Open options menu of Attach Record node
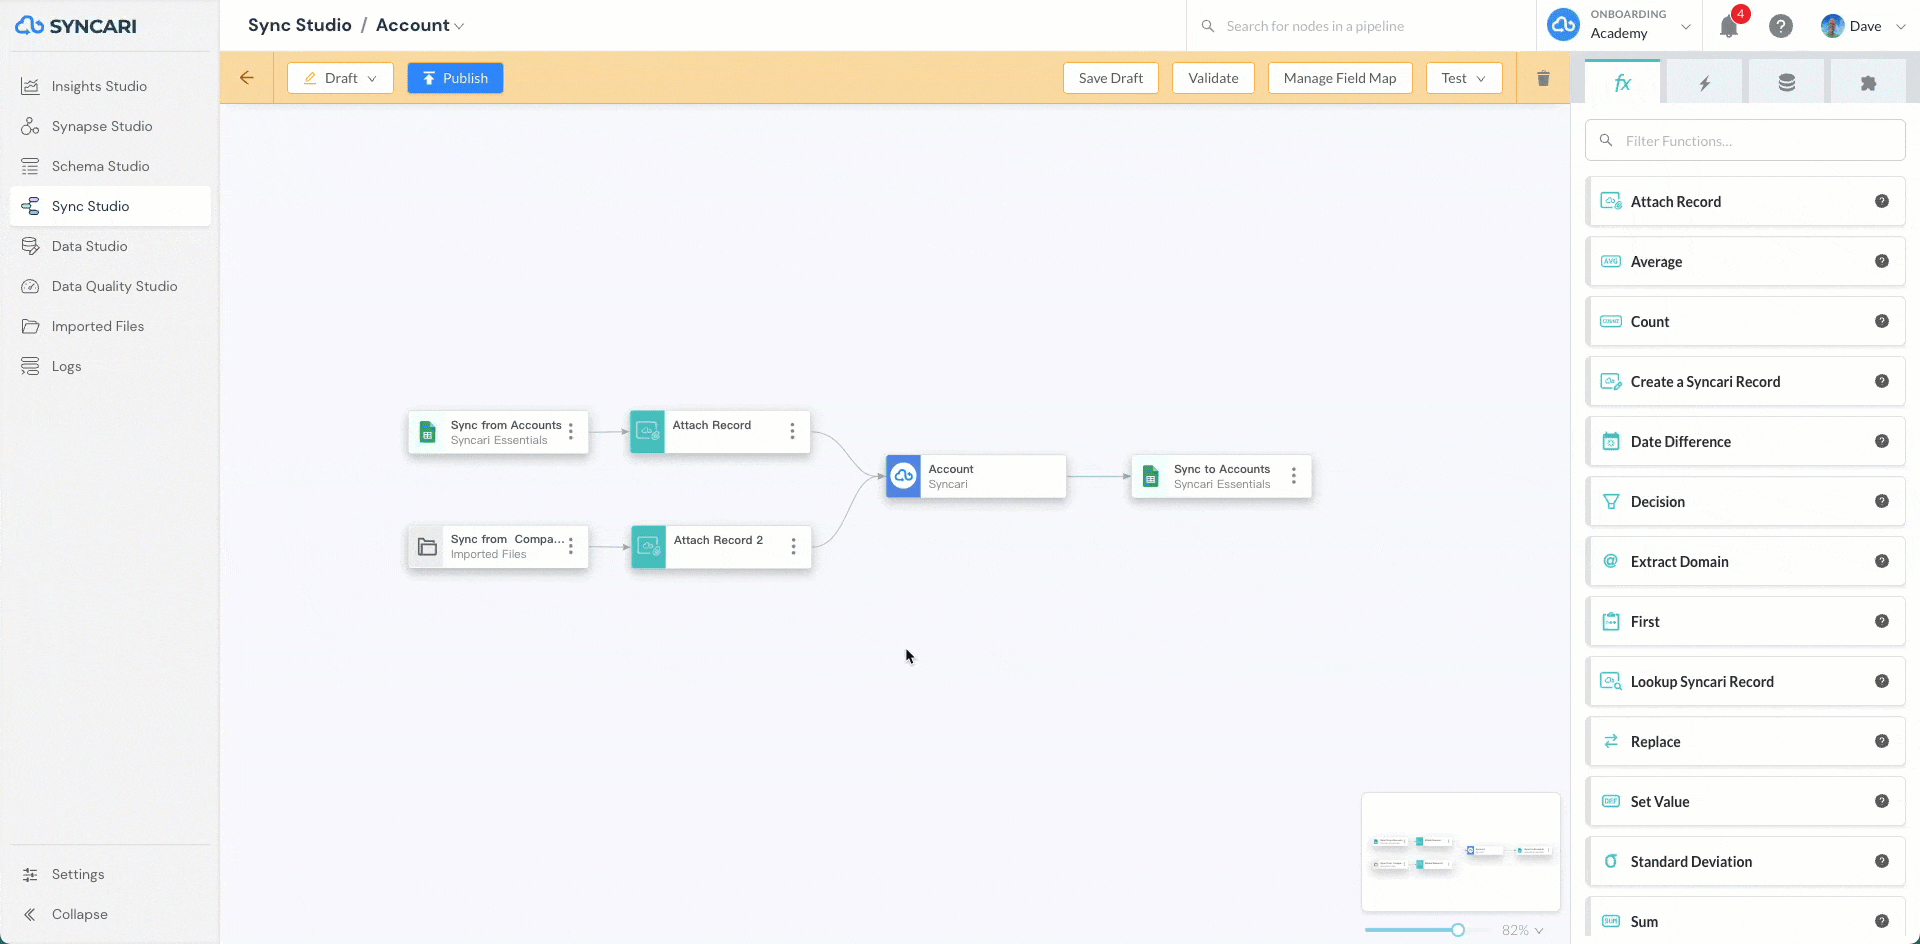The width and height of the screenshot is (1920, 944). coord(792,431)
